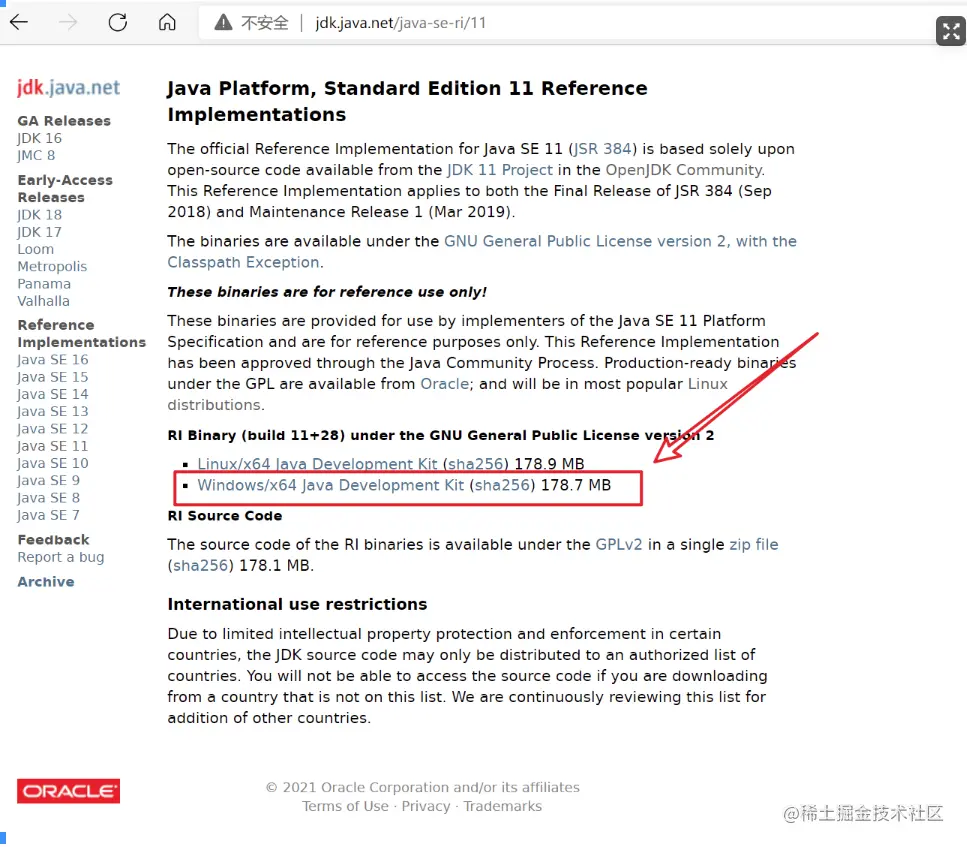Open the JDK 11 Project link
Screen dimensions: 967x847
pos(500,170)
